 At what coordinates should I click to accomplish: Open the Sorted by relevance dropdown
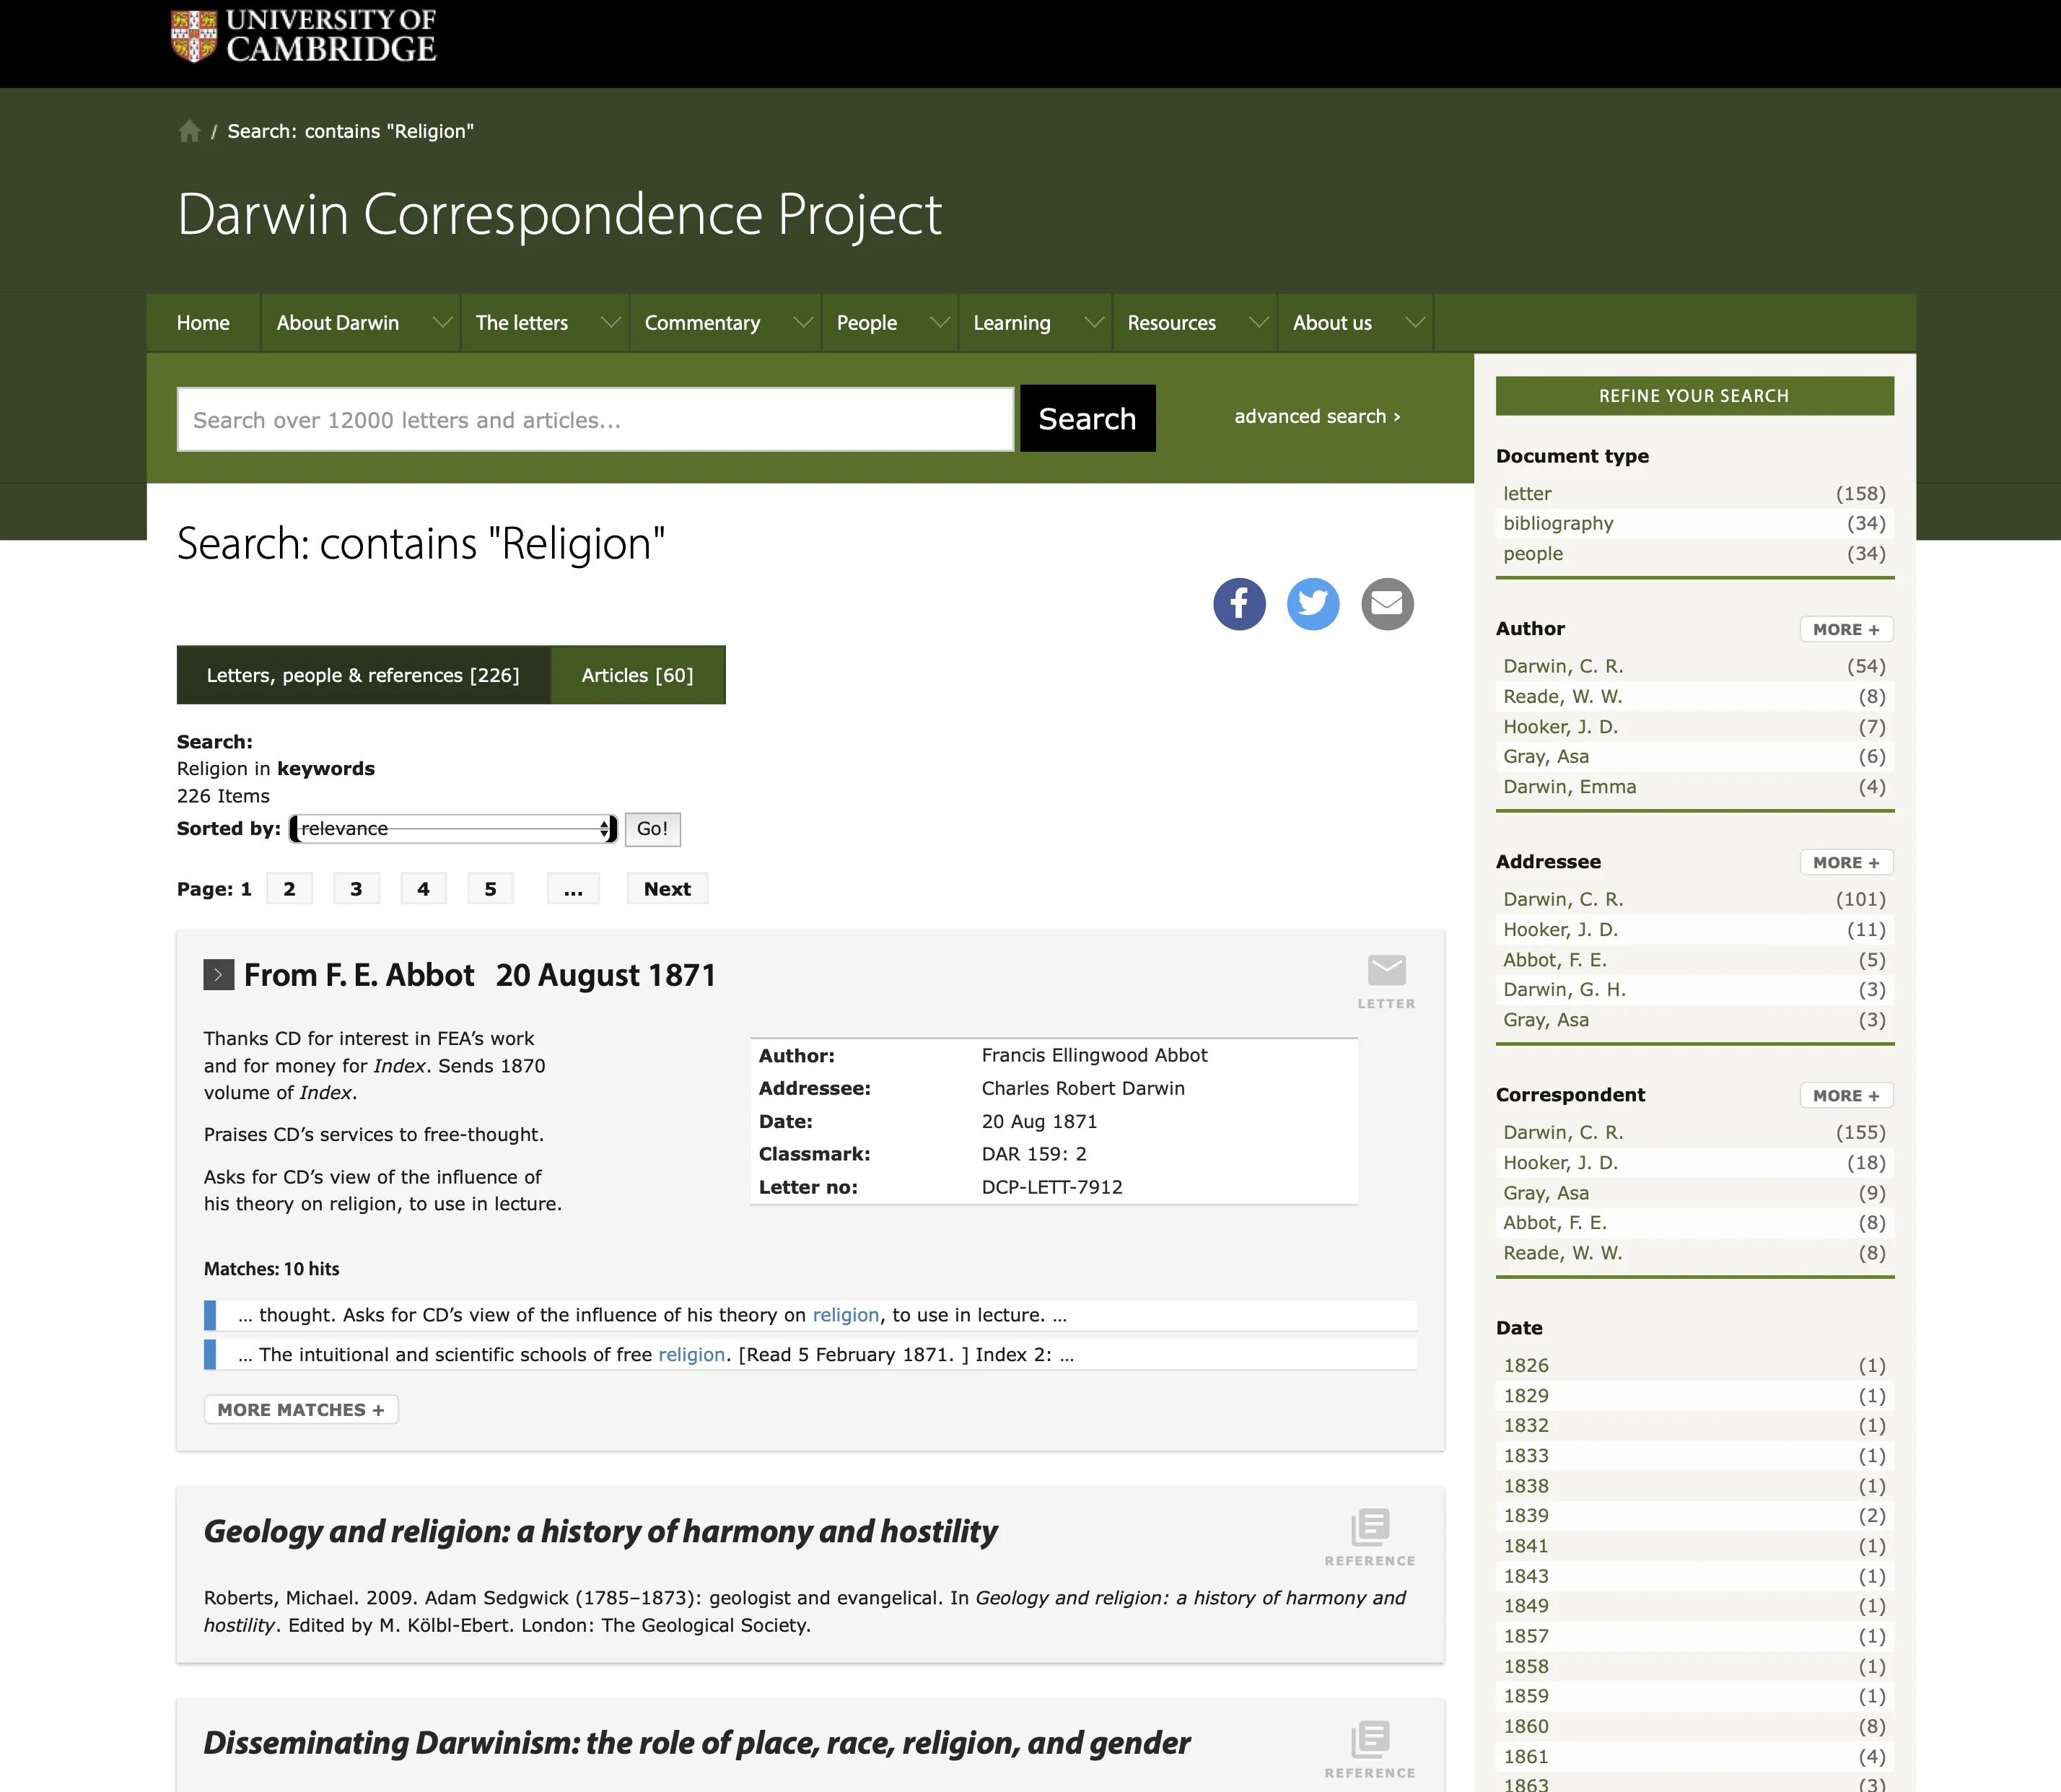pyautogui.click(x=453, y=829)
